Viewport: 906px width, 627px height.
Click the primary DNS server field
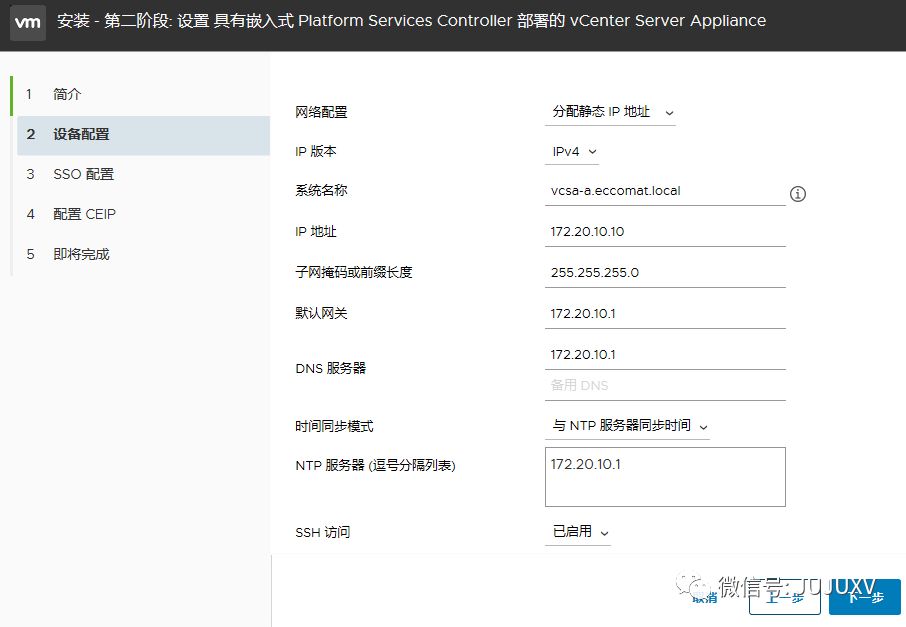[x=665, y=355]
